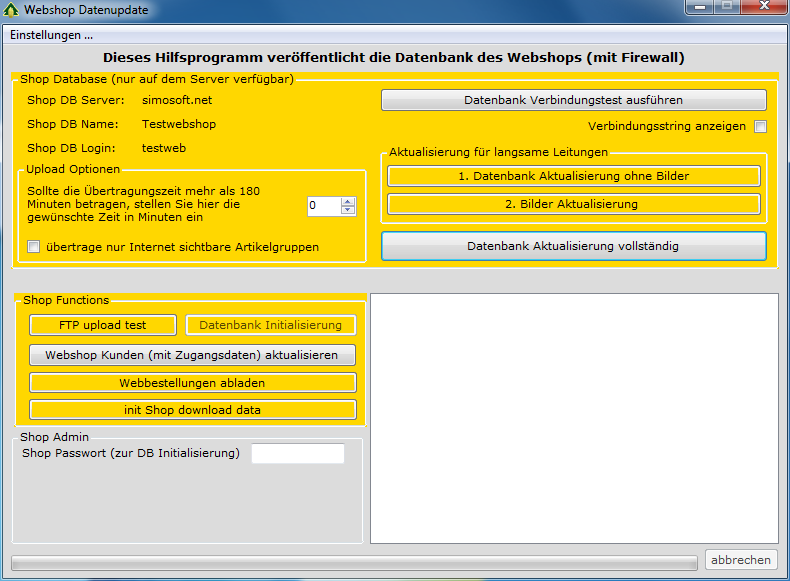This screenshot has width=790, height=581.
Task: Focus the transfer time minutes field
Action: 323,205
